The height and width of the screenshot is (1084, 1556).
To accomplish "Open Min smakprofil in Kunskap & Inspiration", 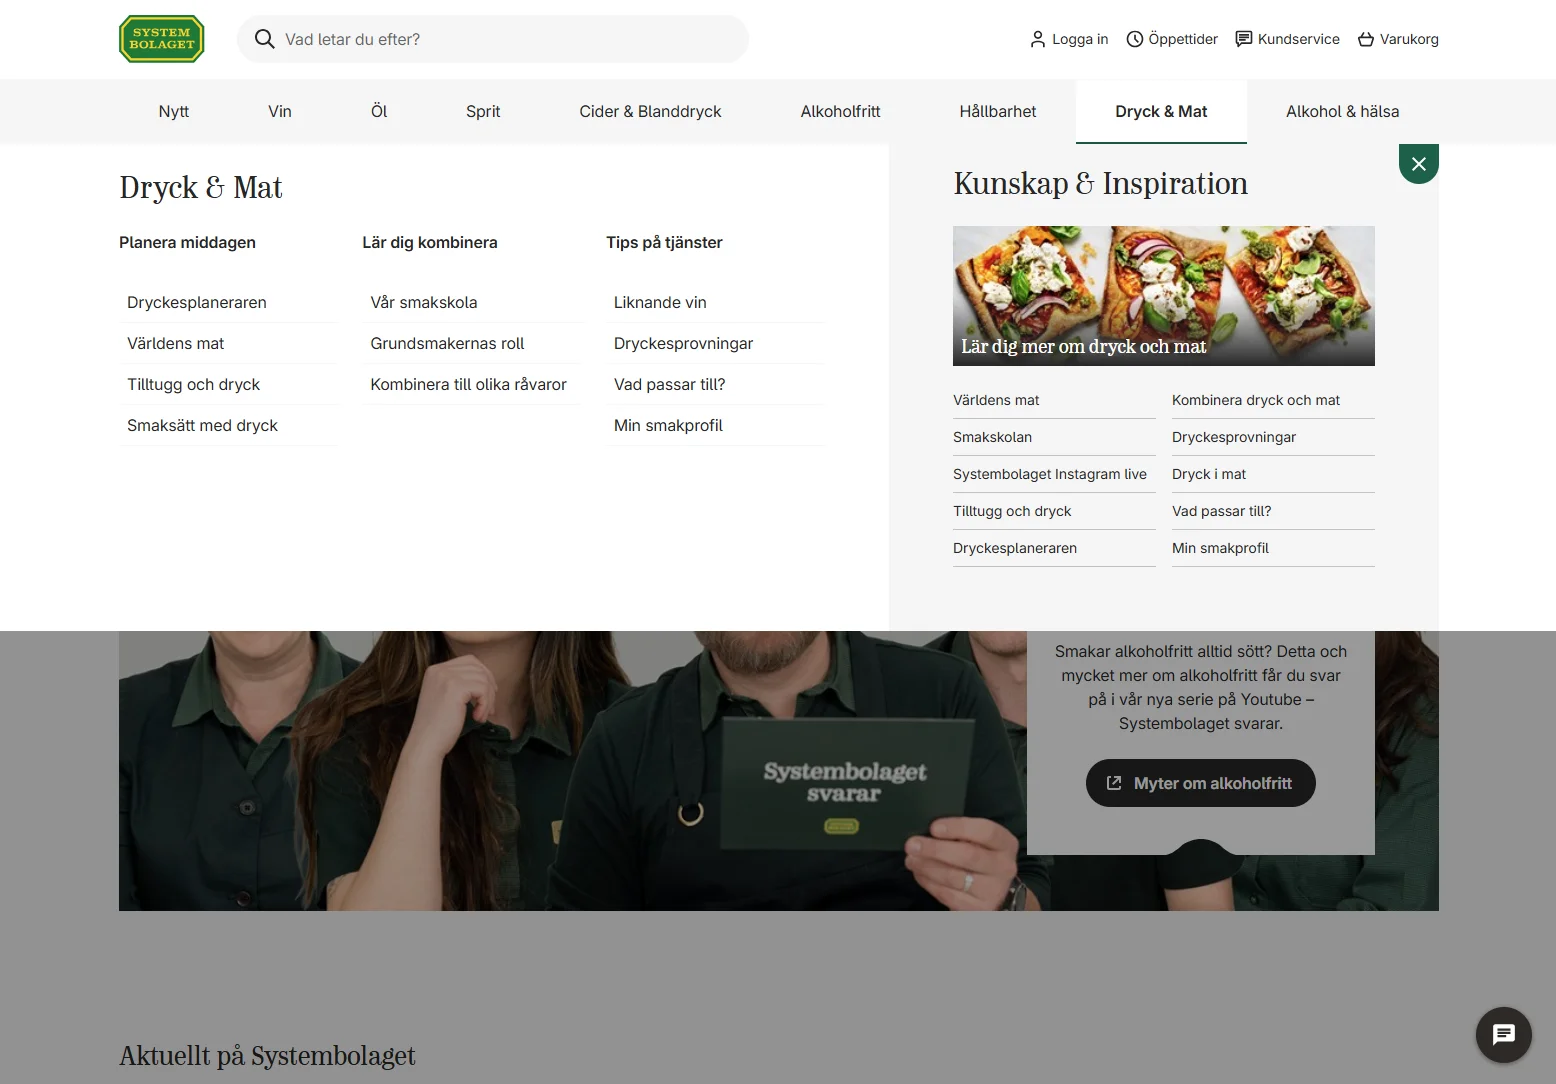I will [1273, 548].
